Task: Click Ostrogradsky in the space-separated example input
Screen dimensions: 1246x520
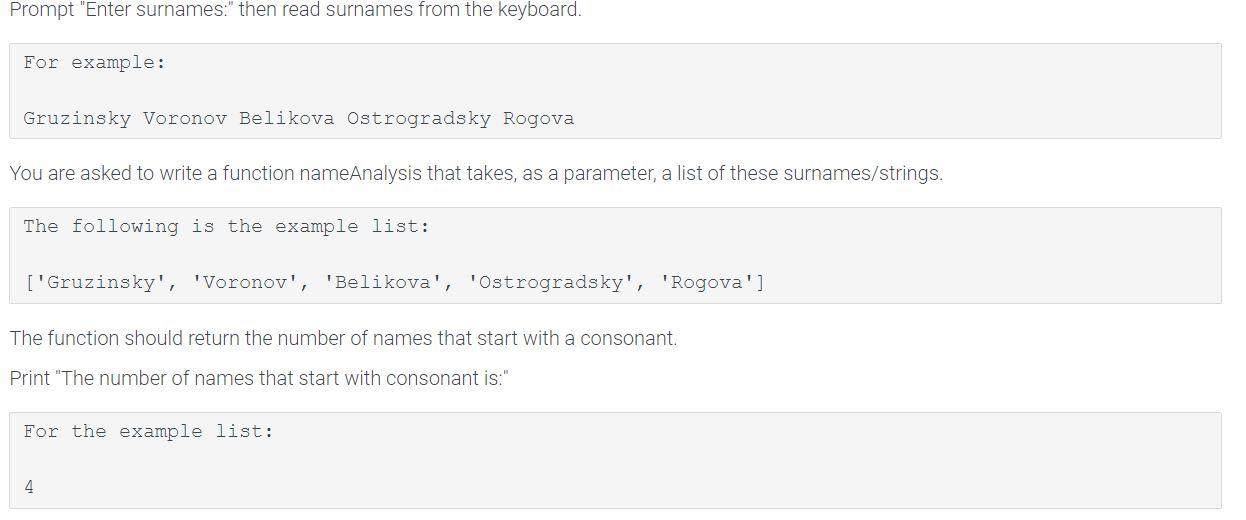Action: pos(419,118)
